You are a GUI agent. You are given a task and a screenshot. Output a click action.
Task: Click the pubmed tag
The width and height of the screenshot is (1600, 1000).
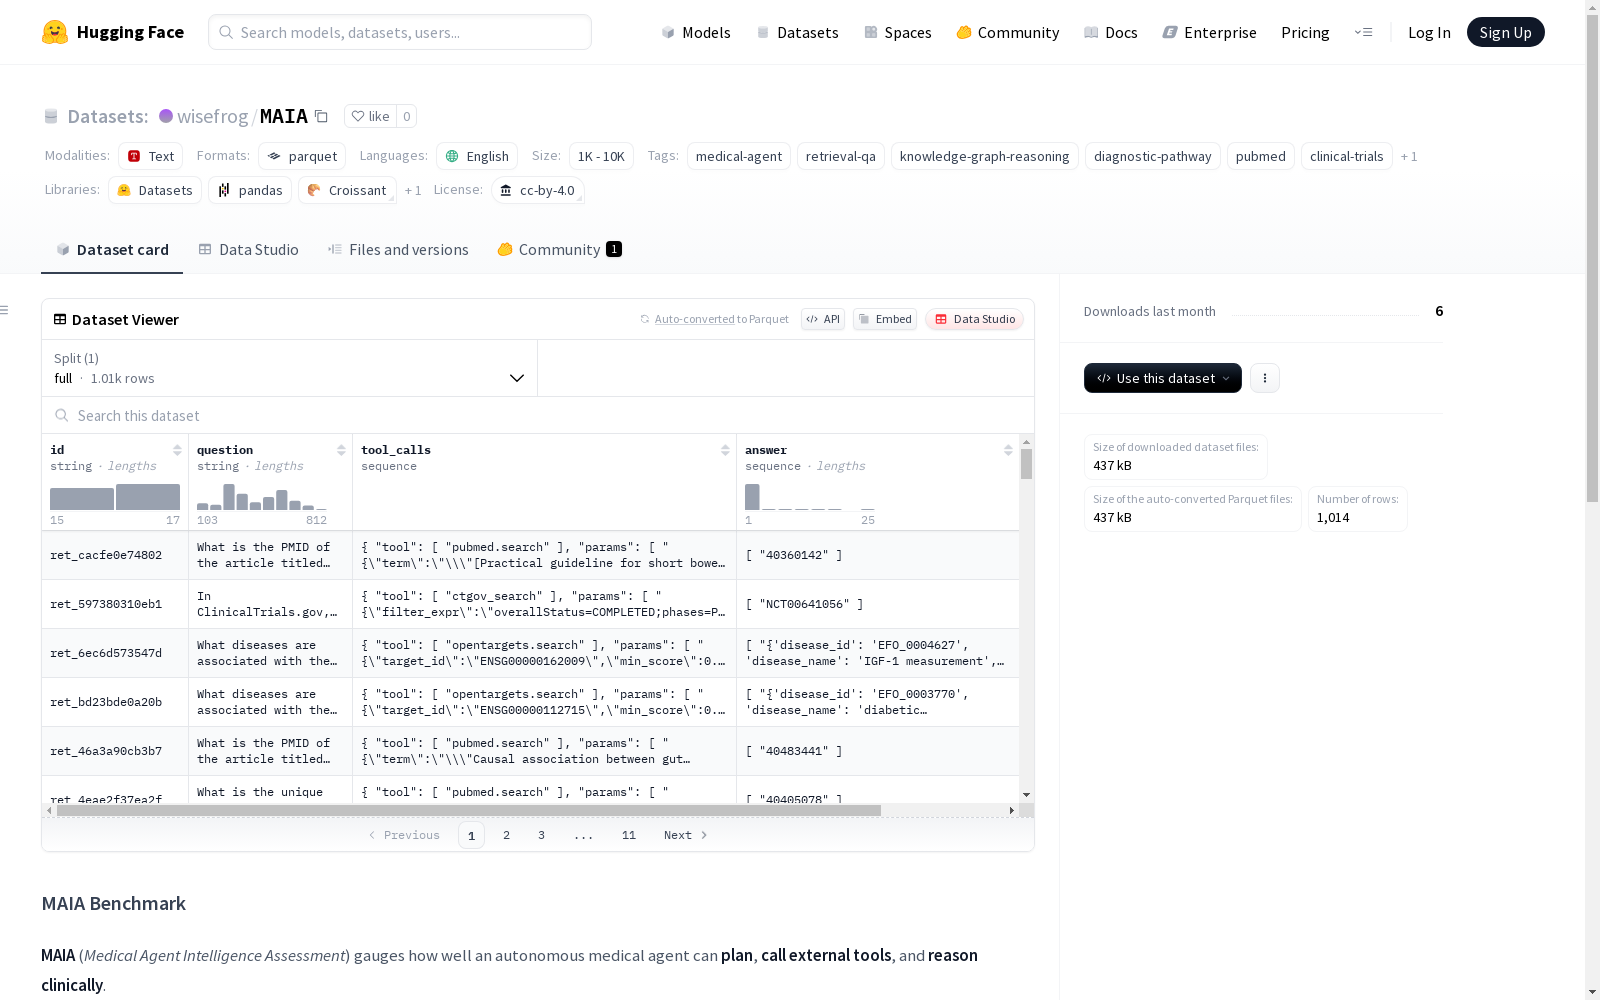coord(1261,156)
